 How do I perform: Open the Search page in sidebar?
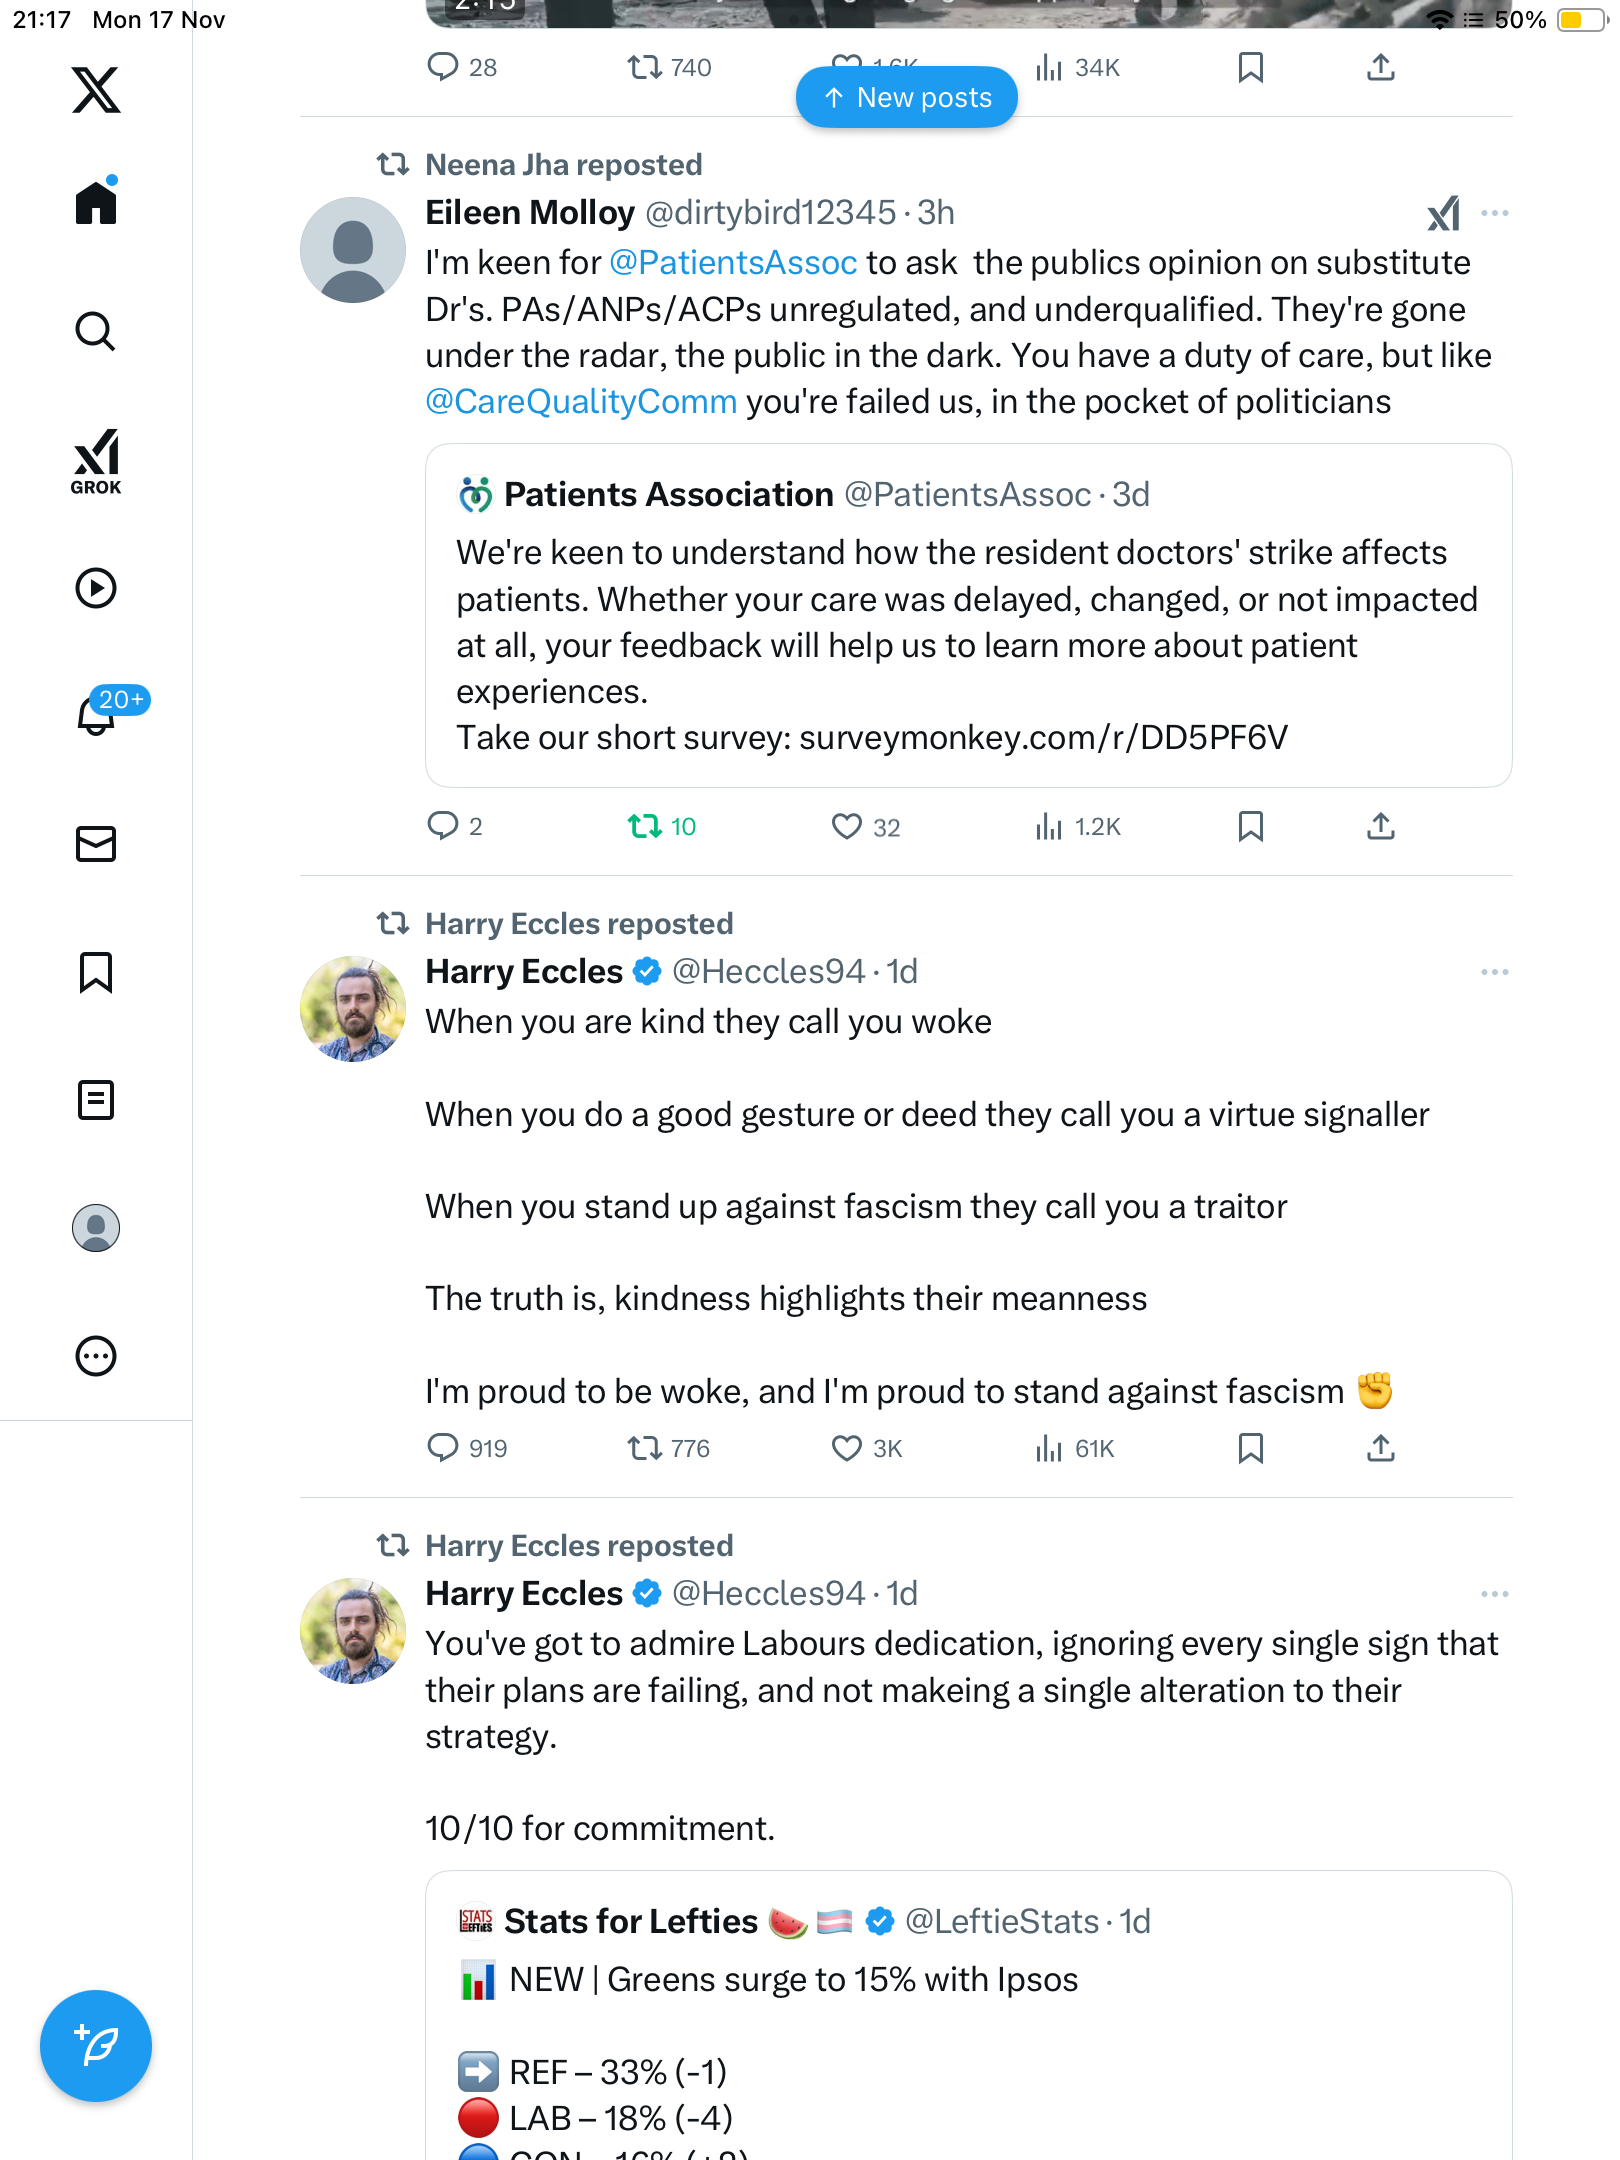[96, 332]
